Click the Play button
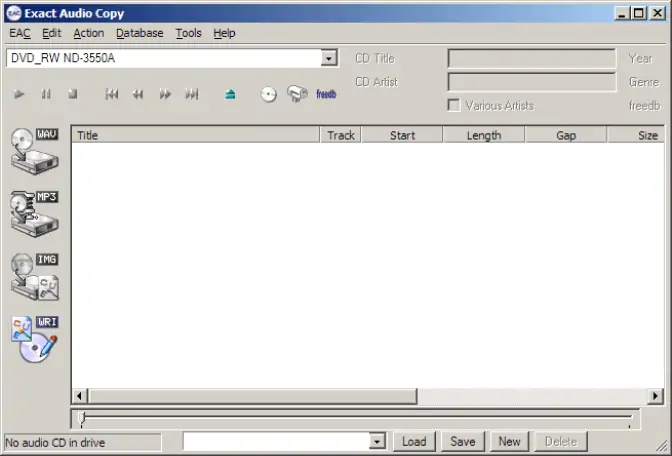Viewport: 672px width, 456px height. coord(19,94)
